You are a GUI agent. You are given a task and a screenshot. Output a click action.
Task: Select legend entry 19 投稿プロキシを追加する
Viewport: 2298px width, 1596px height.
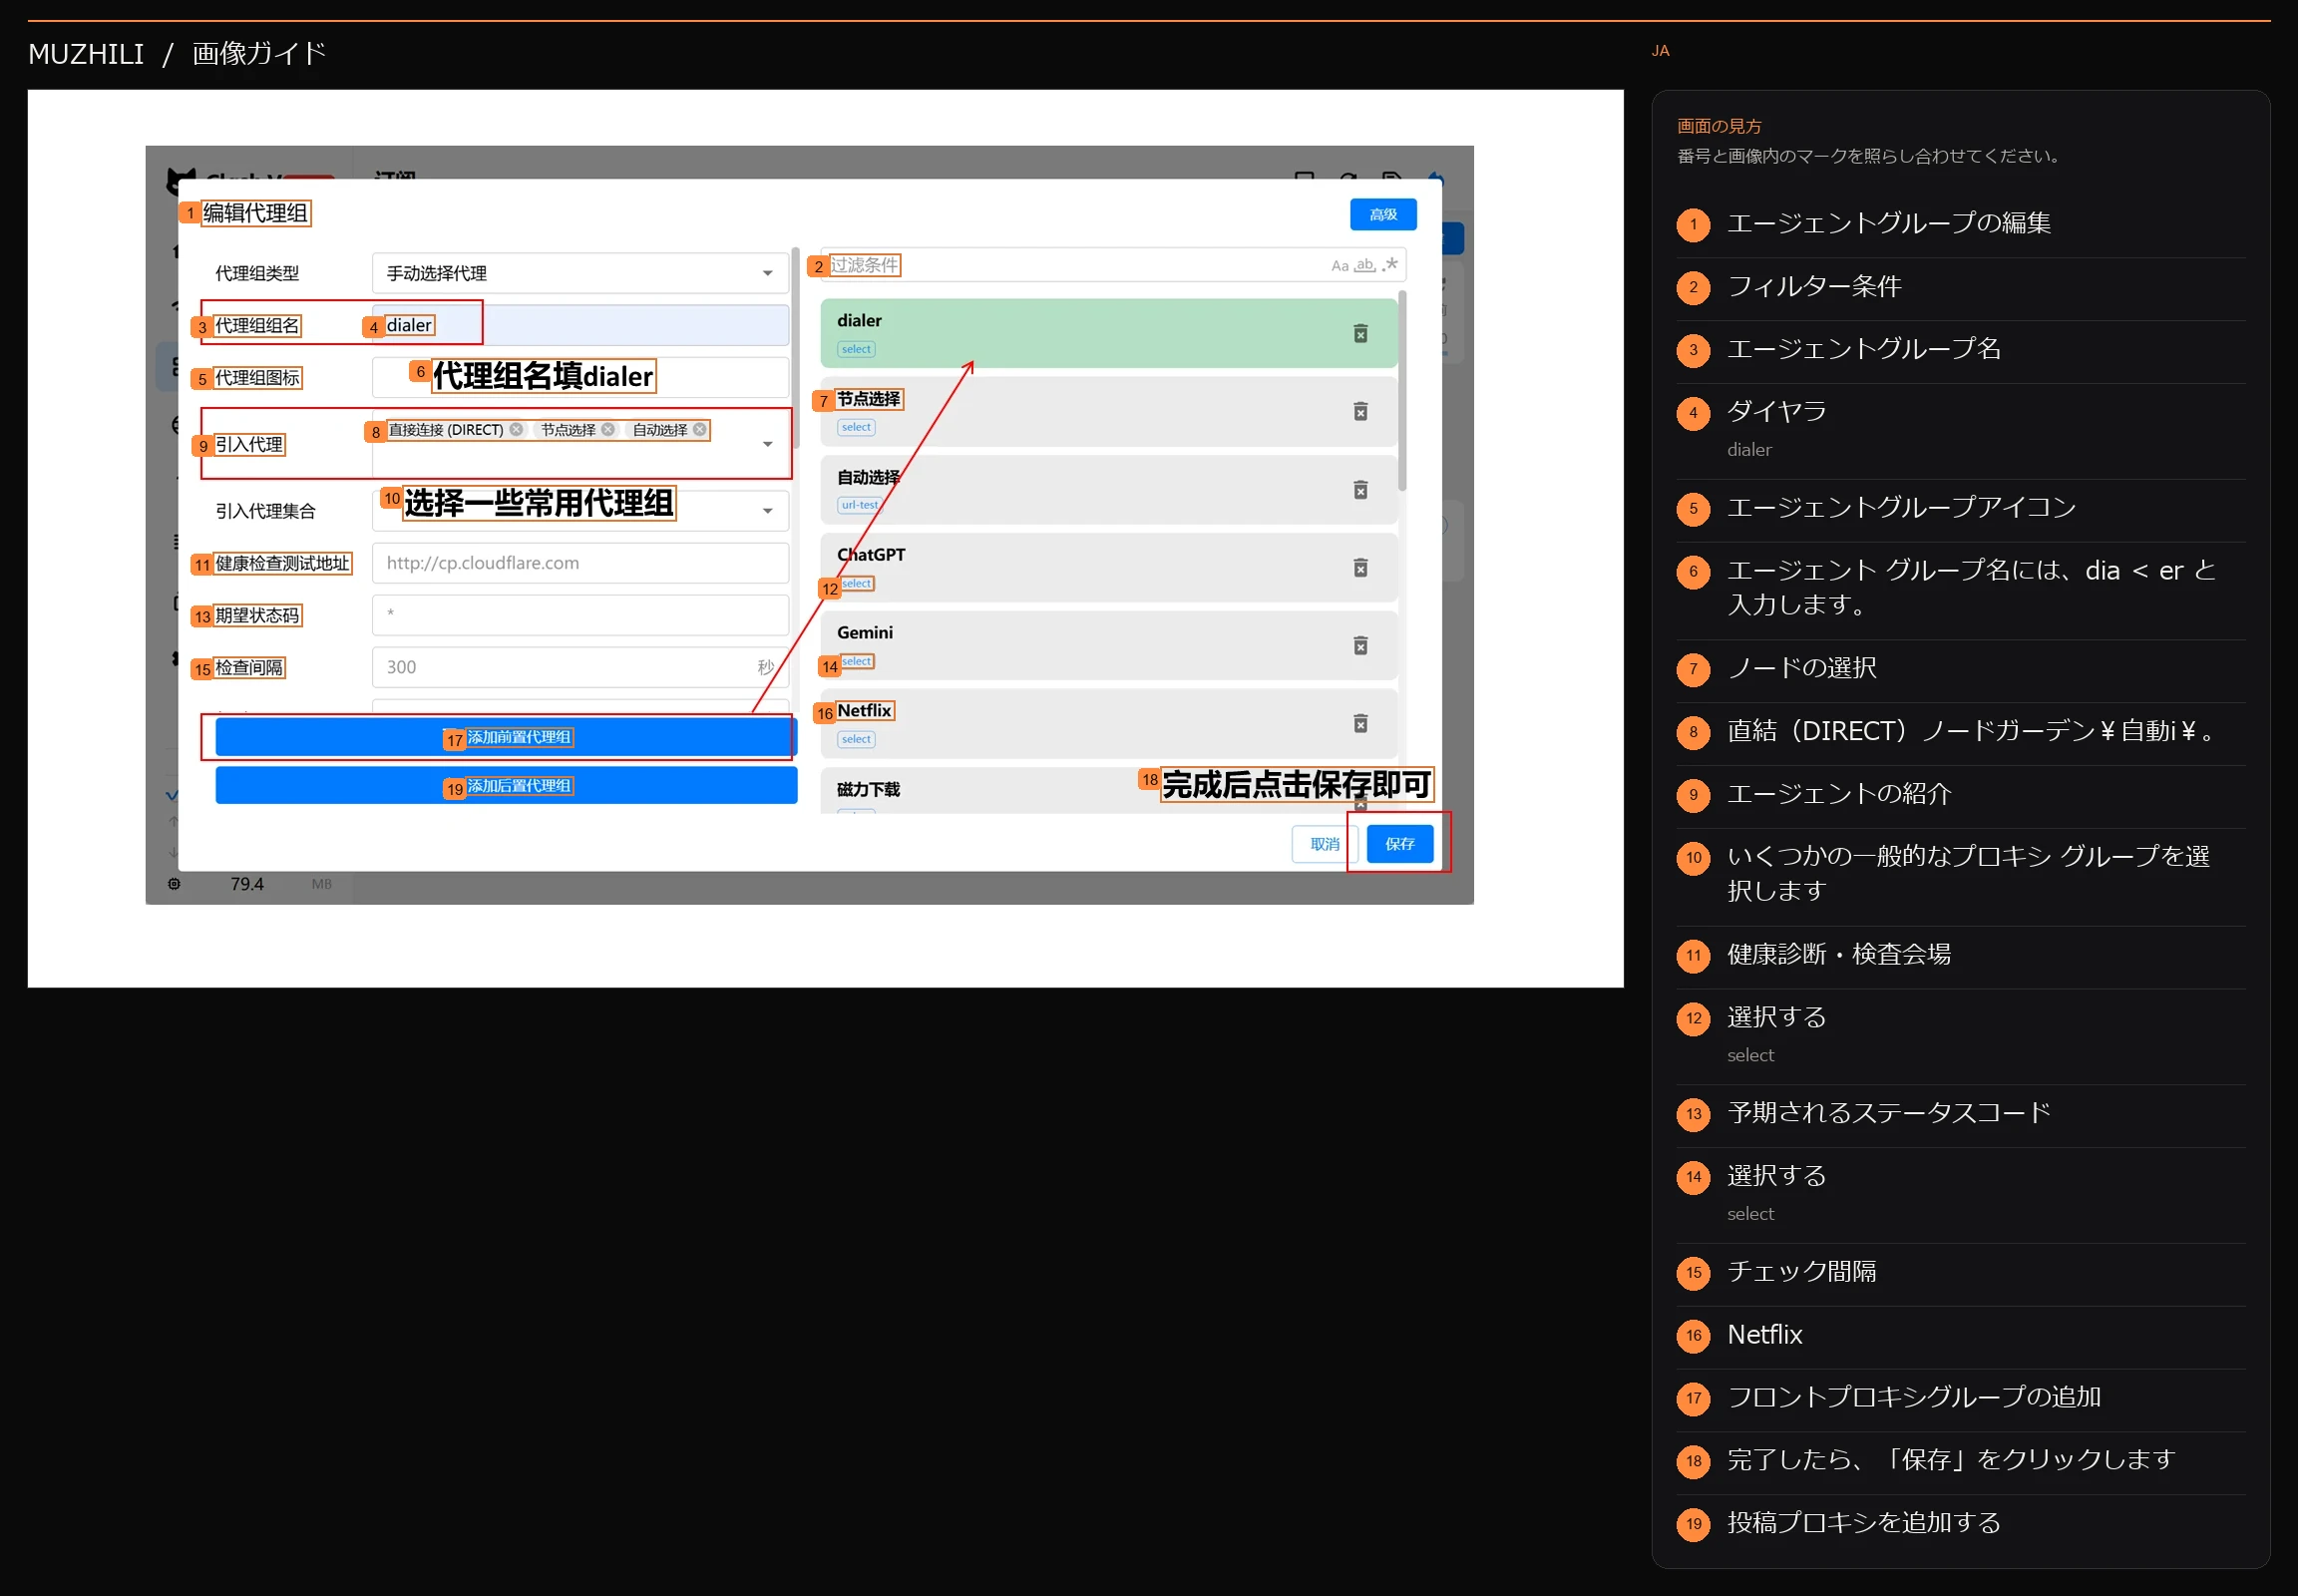coord(1960,1524)
